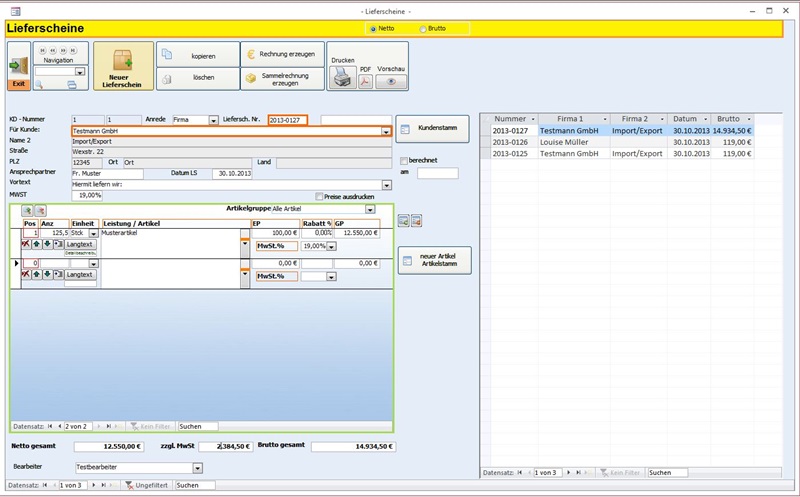800x497 pixels.
Task: Click the magnifier search icon under Navigation
Action: point(39,85)
